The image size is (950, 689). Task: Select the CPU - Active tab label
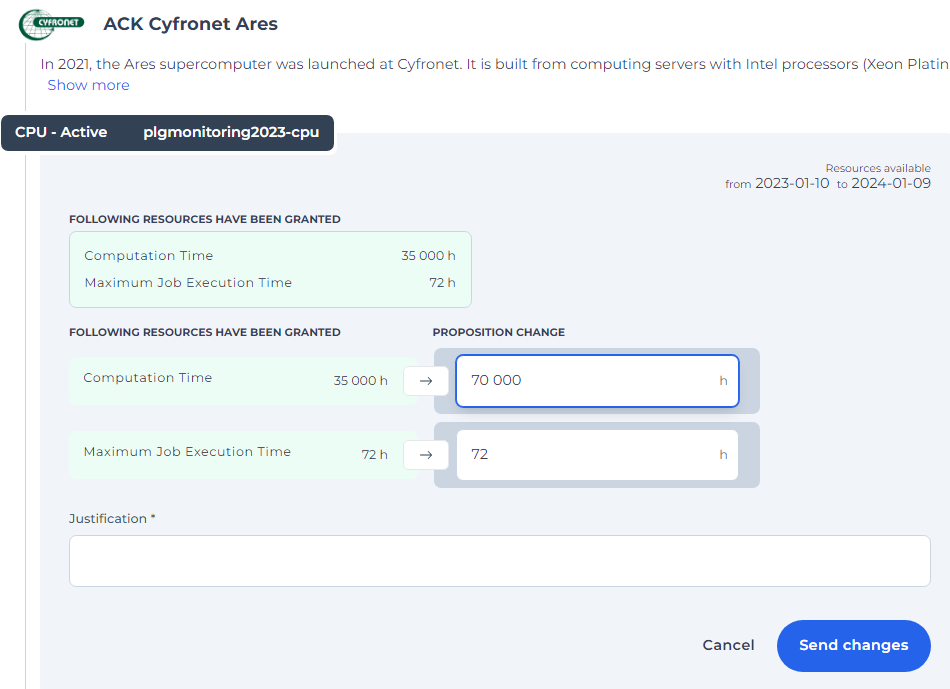[x=61, y=132]
